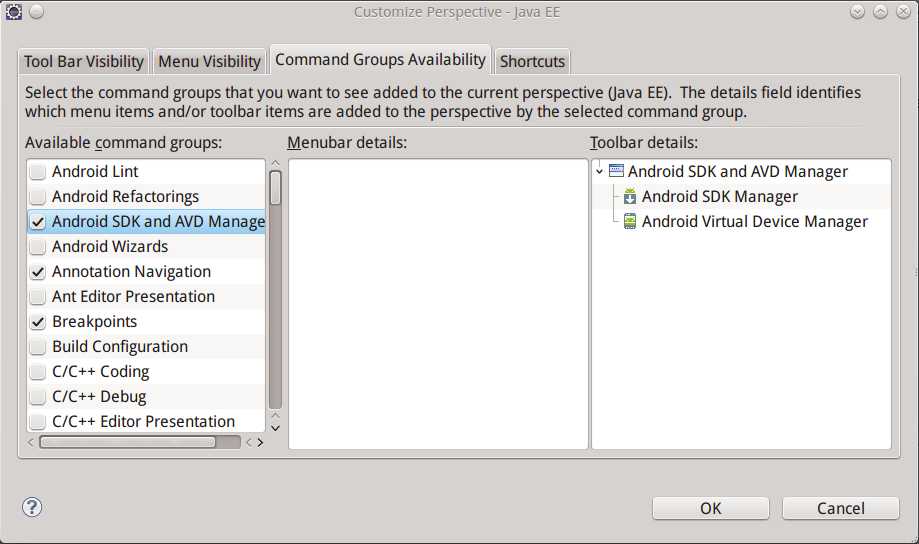Viewport: 919px width, 544px height.
Task: Click the command groups list scroll-up arrow
Action: [275, 163]
